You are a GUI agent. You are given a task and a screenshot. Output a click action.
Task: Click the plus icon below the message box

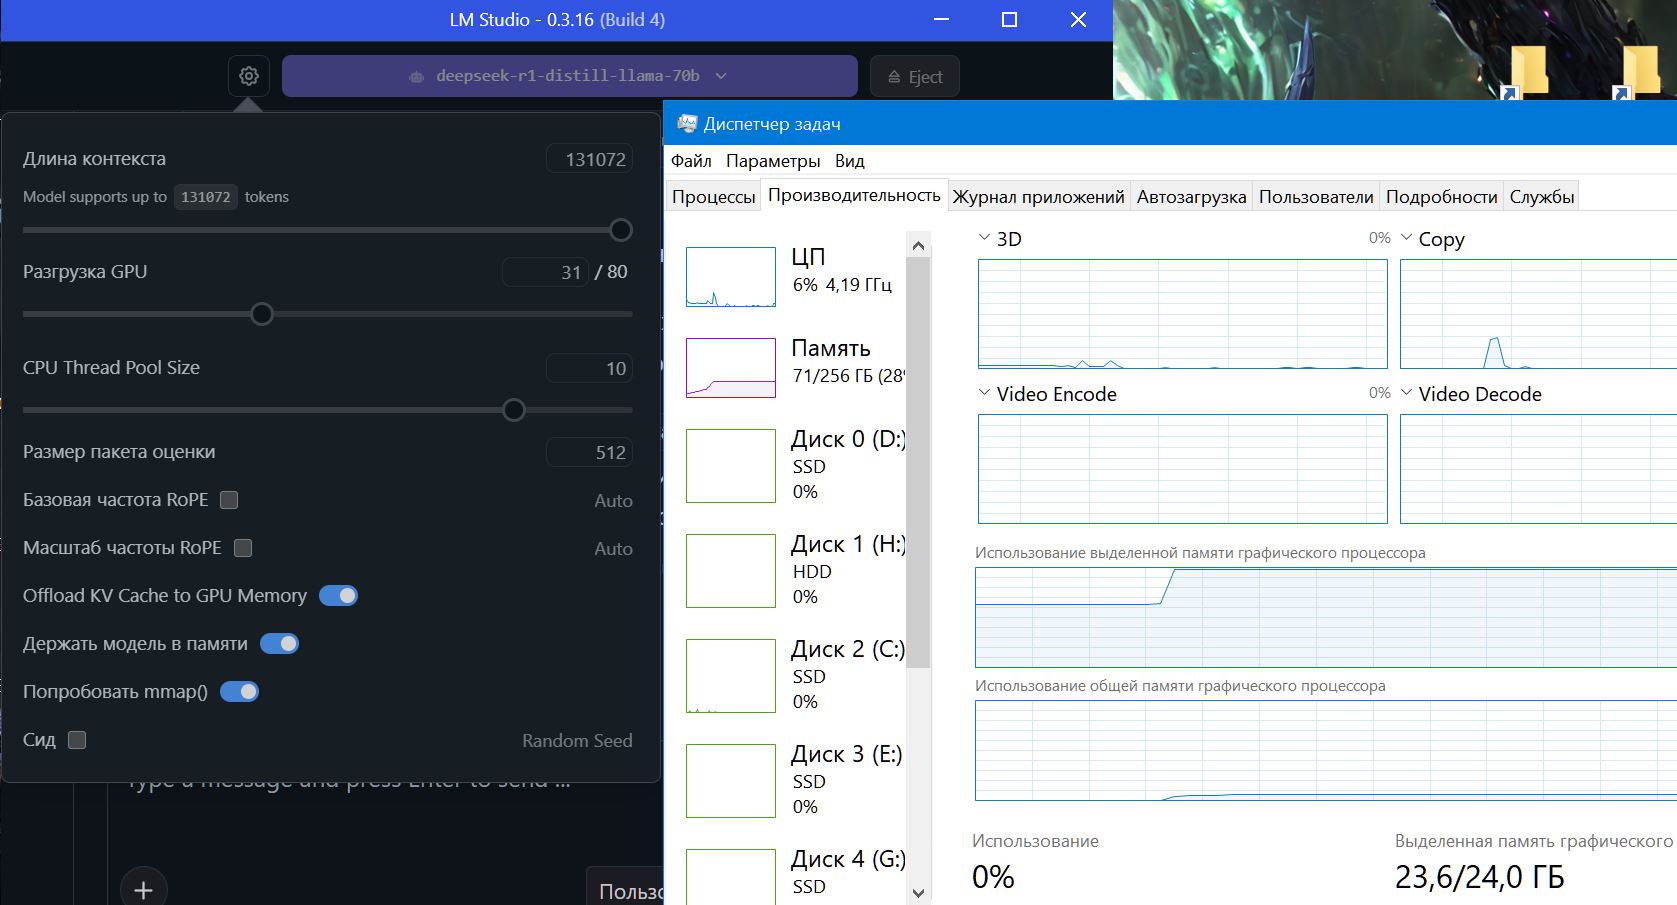click(143, 889)
